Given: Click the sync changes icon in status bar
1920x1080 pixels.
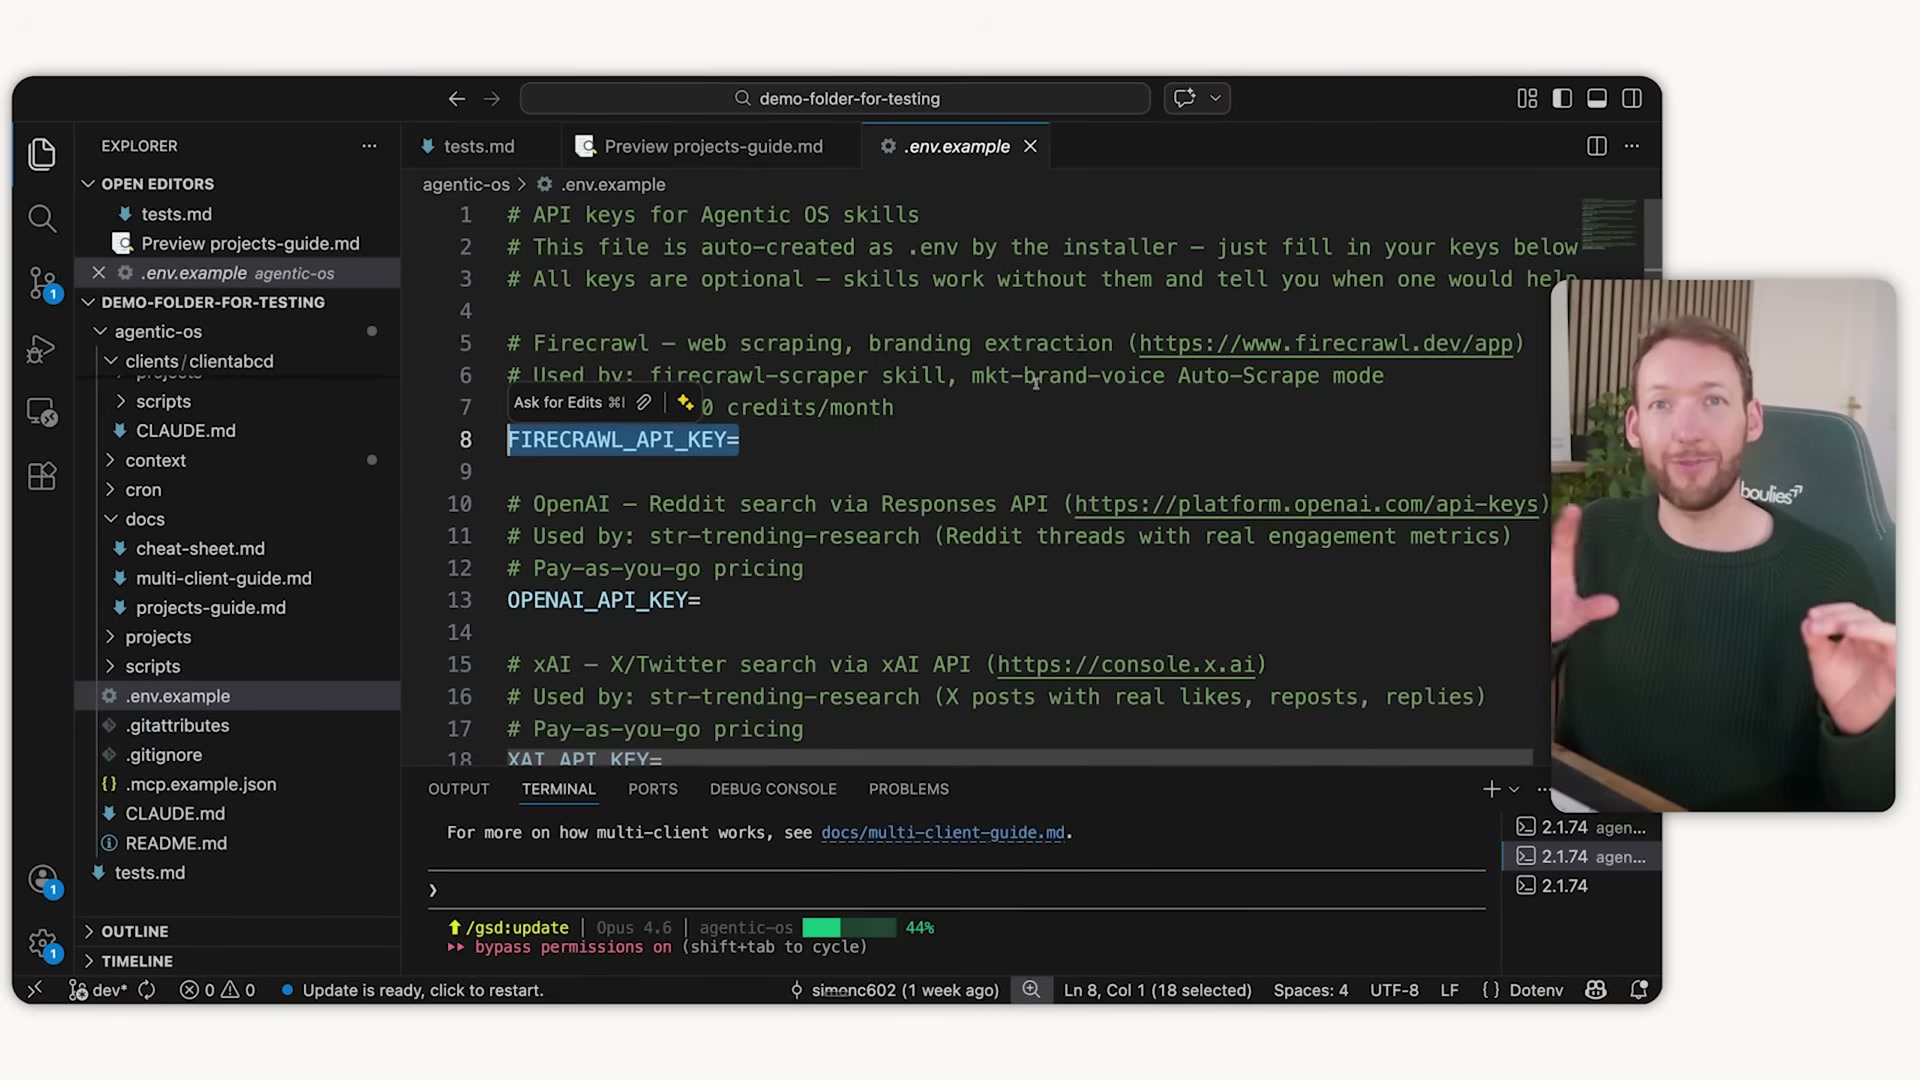Looking at the screenshot, I should (147, 990).
